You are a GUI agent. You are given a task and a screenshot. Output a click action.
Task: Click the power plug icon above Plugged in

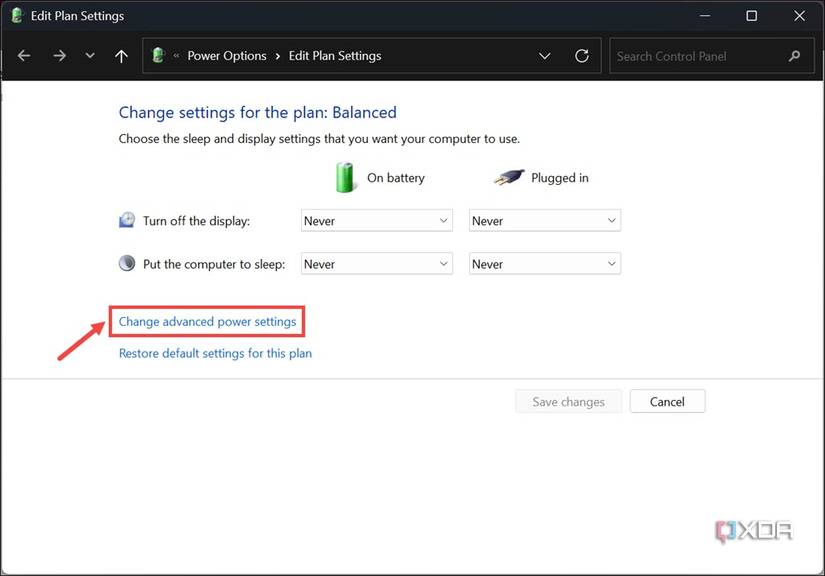point(508,177)
